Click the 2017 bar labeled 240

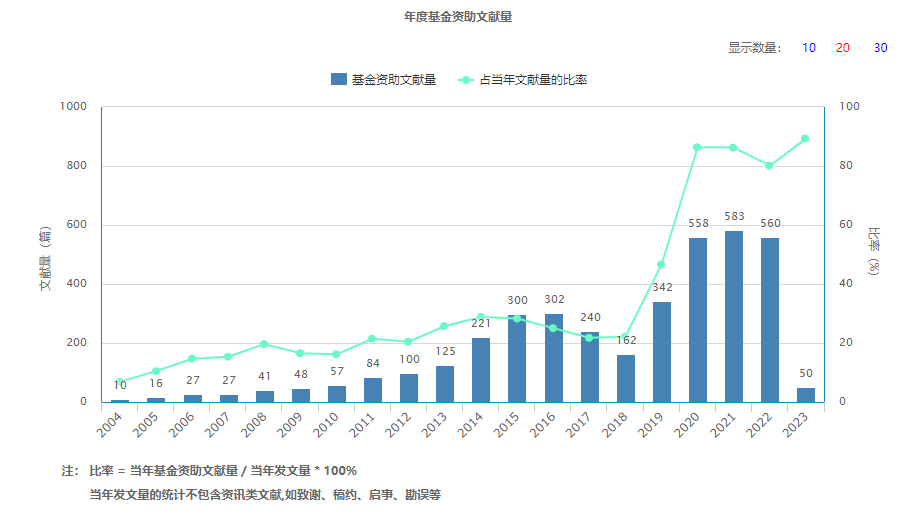(x=589, y=367)
